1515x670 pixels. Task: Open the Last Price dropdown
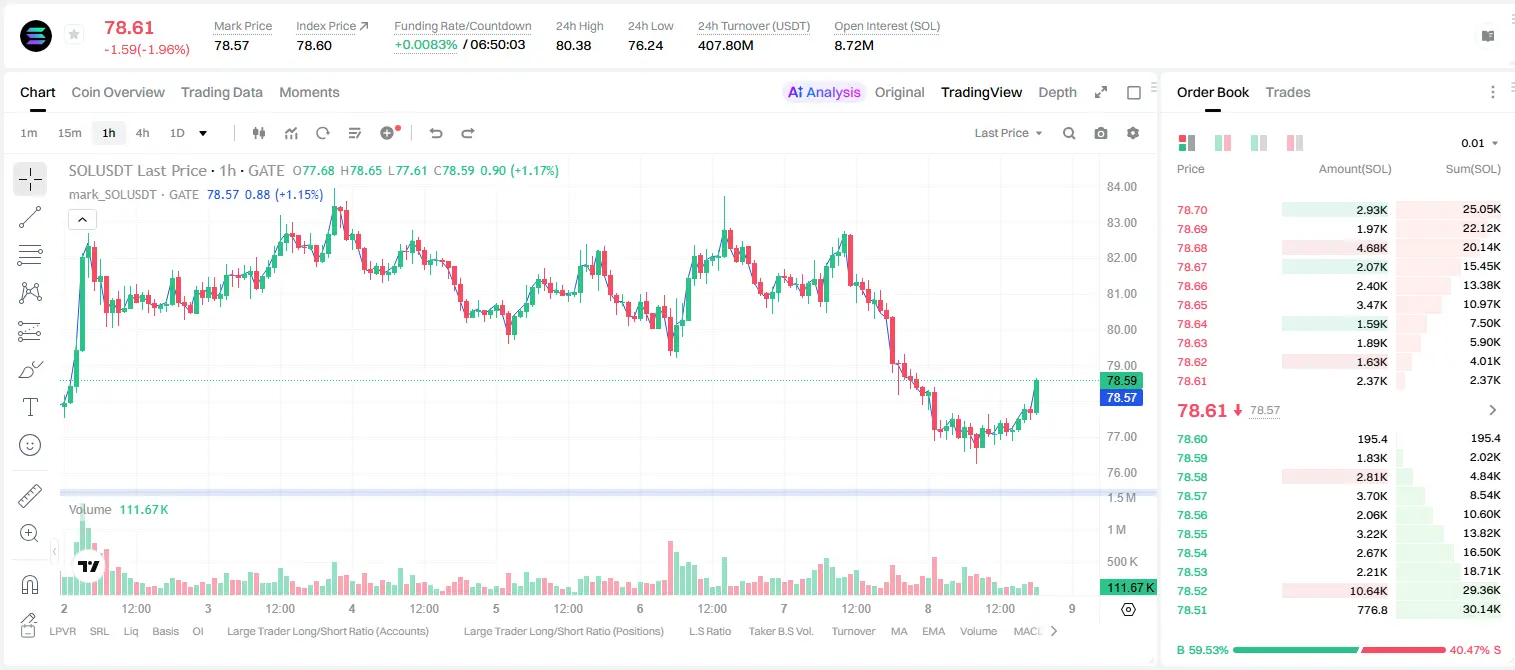[1008, 133]
